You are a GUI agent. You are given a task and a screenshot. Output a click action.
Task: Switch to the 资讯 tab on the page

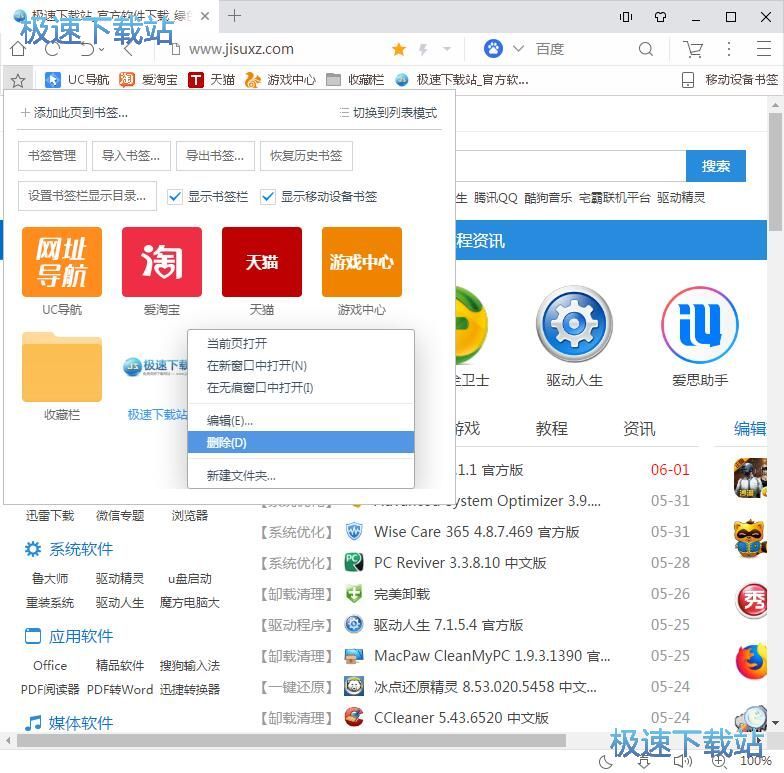point(638,428)
